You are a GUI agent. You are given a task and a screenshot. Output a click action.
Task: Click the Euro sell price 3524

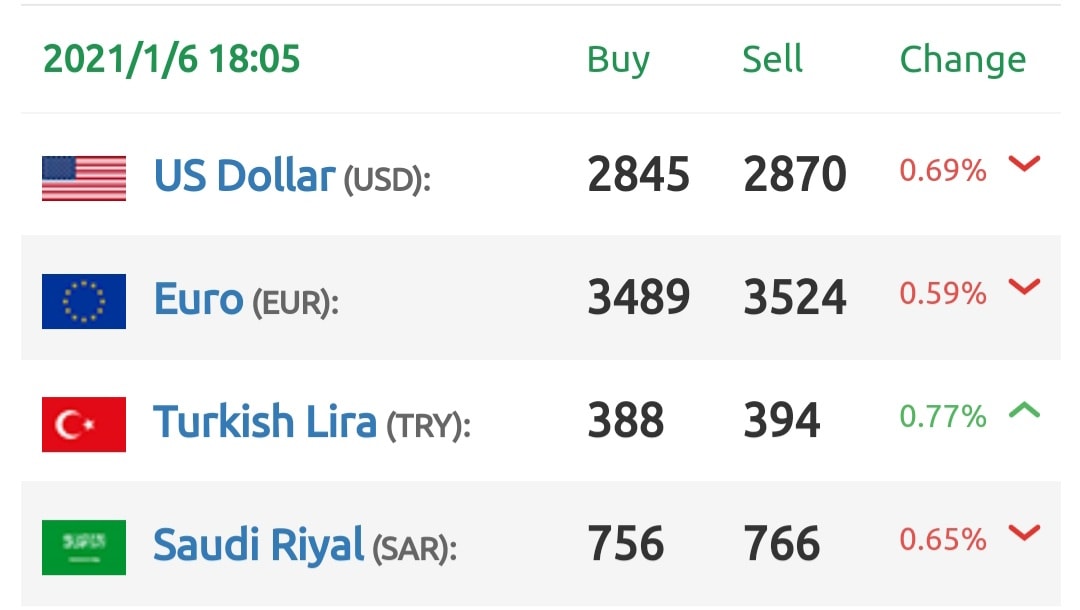tap(795, 297)
